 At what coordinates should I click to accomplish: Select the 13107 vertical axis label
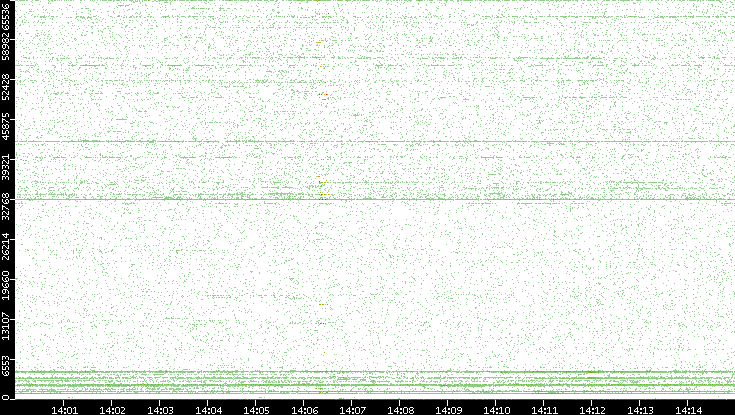(x=5, y=325)
